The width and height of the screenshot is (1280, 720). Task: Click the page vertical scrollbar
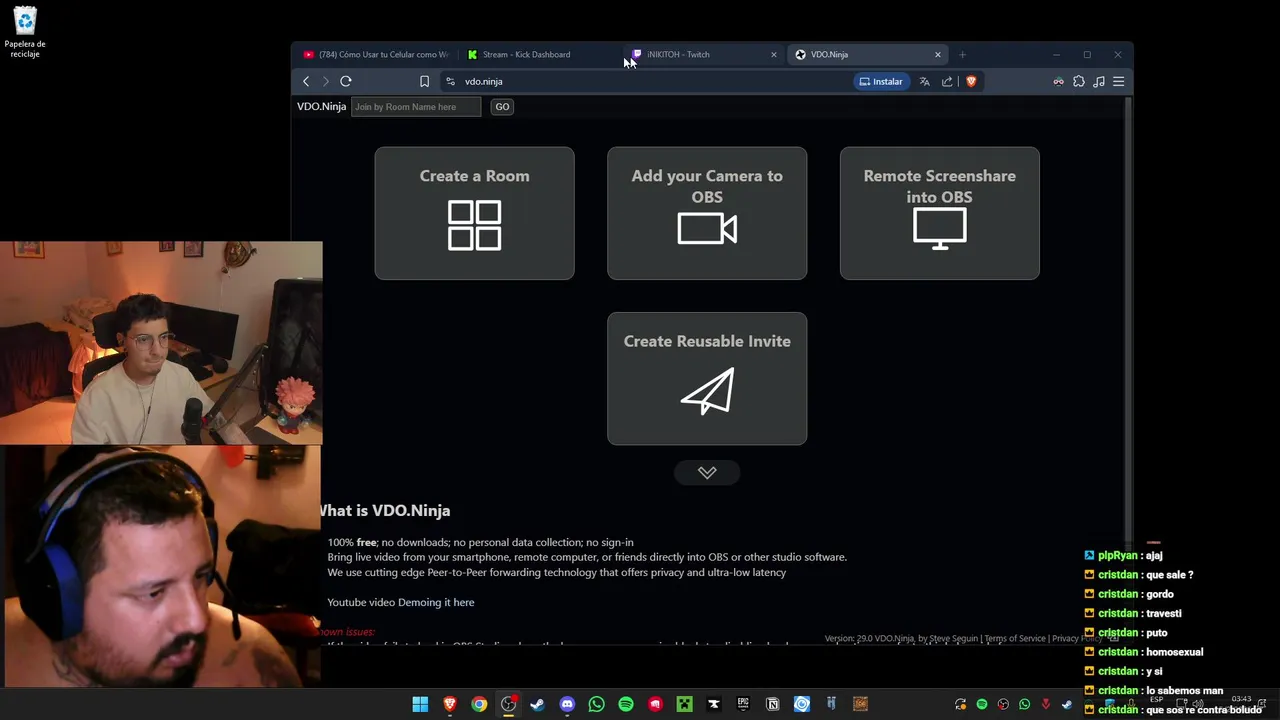tap(1129, 318)
